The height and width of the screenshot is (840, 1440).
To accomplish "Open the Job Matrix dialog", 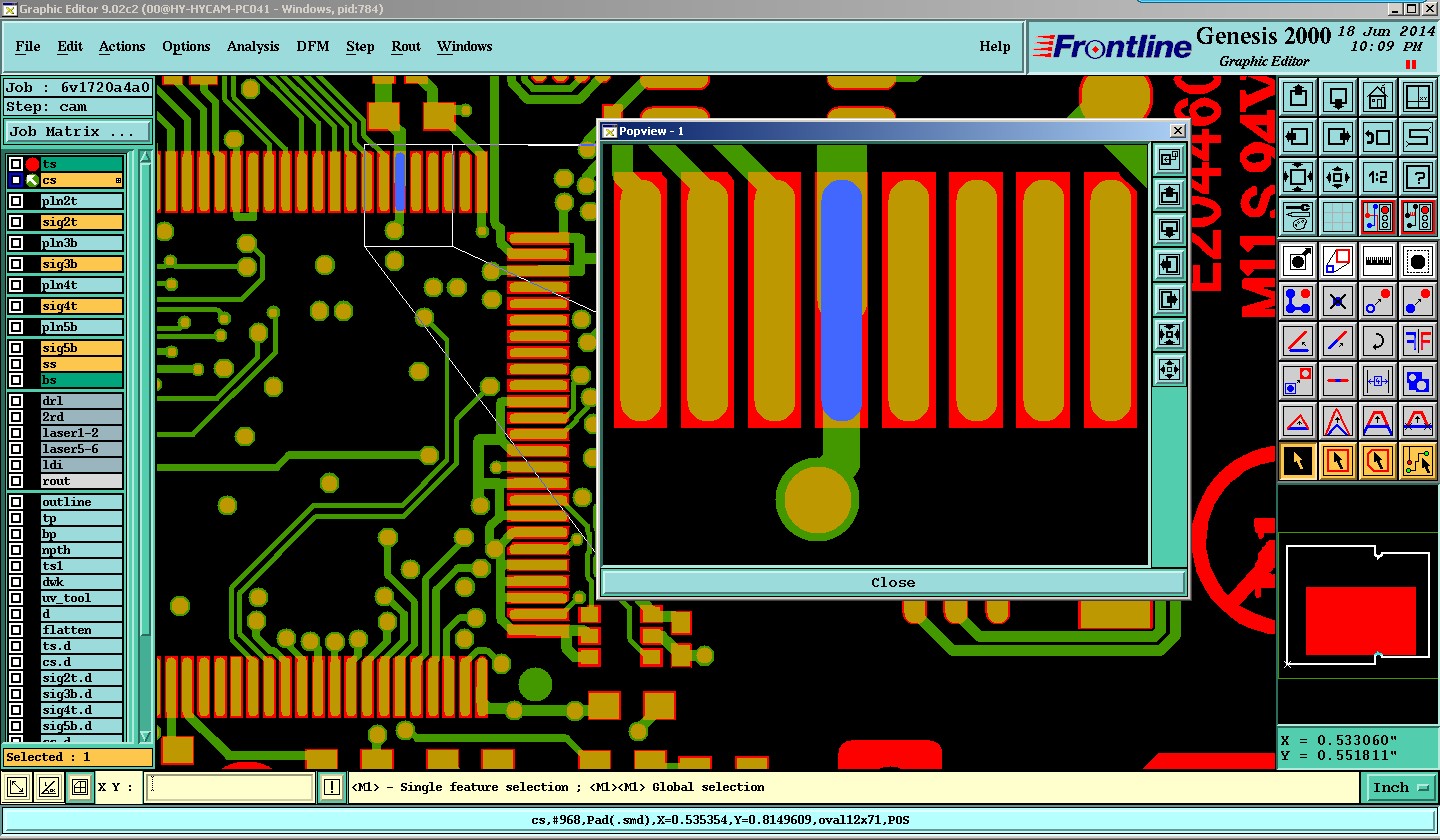I will [x=78, y=131].
